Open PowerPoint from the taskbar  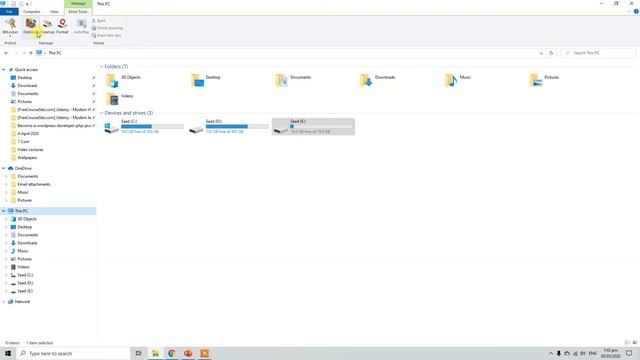(188, 353)
